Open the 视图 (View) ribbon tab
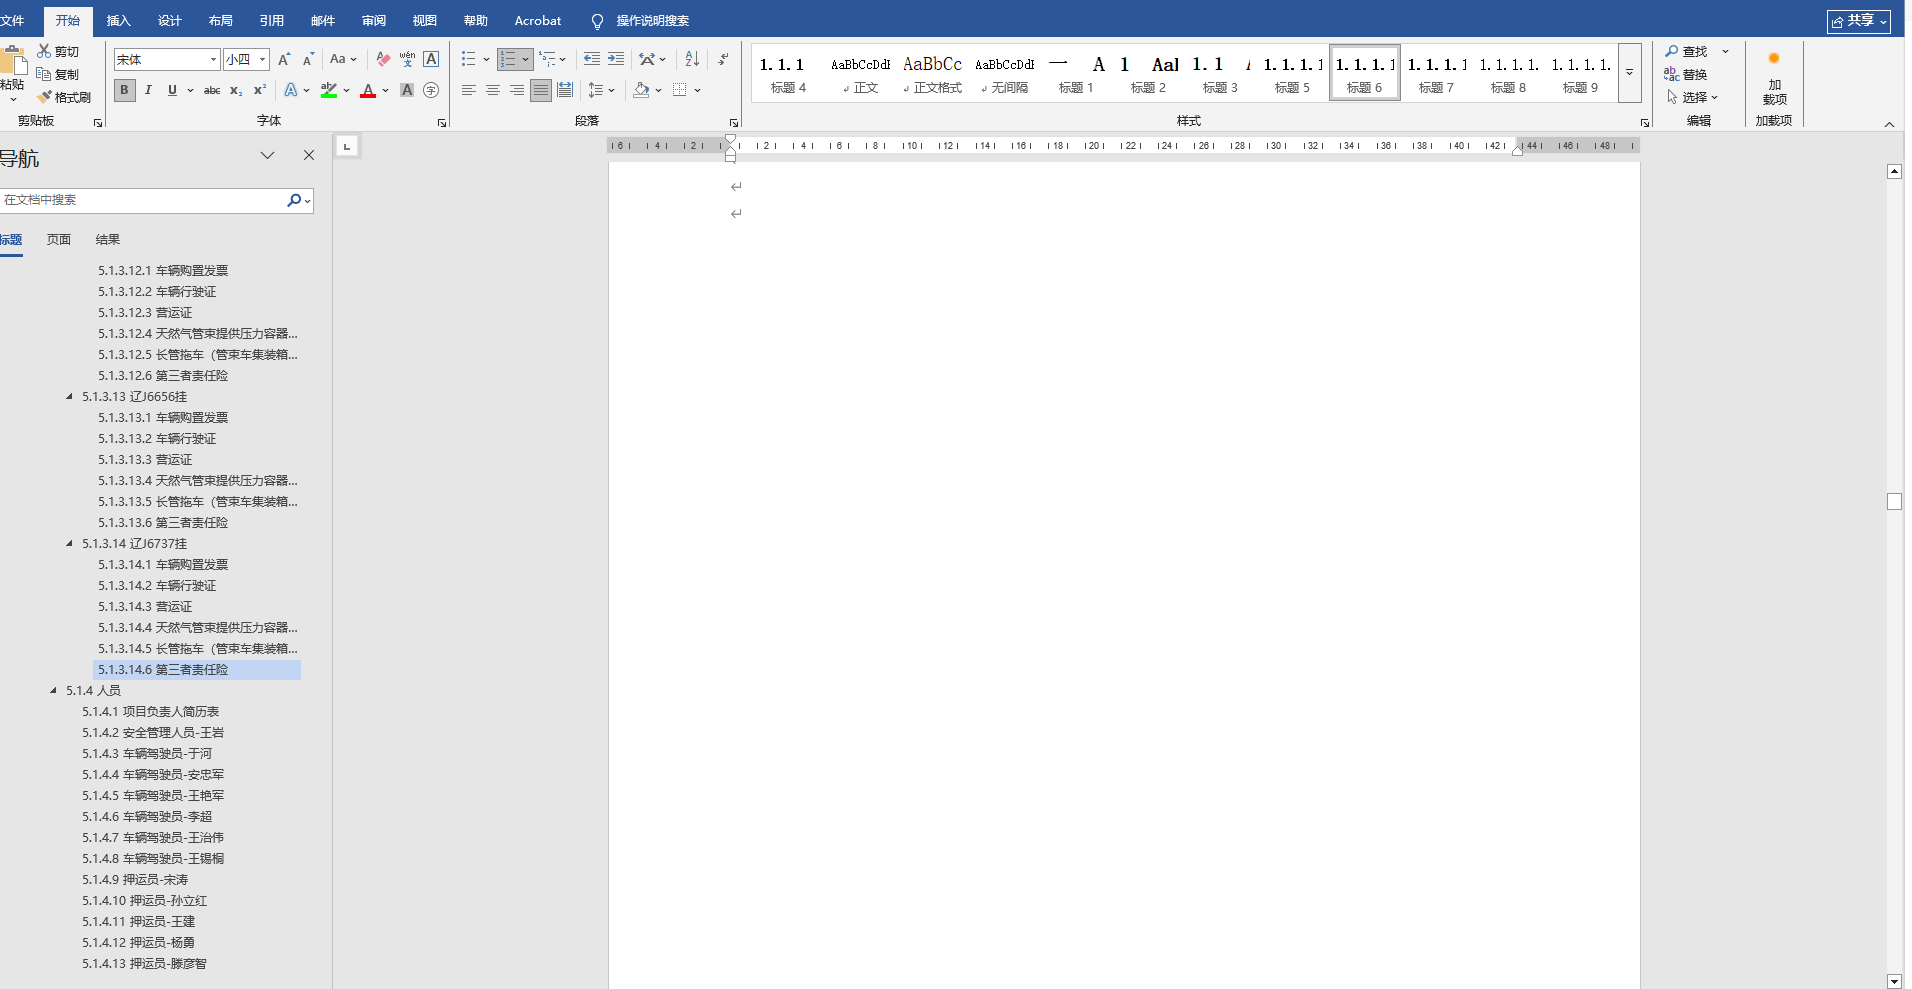Viewport: 1912px width, 989px height. (x=425, y=21)
